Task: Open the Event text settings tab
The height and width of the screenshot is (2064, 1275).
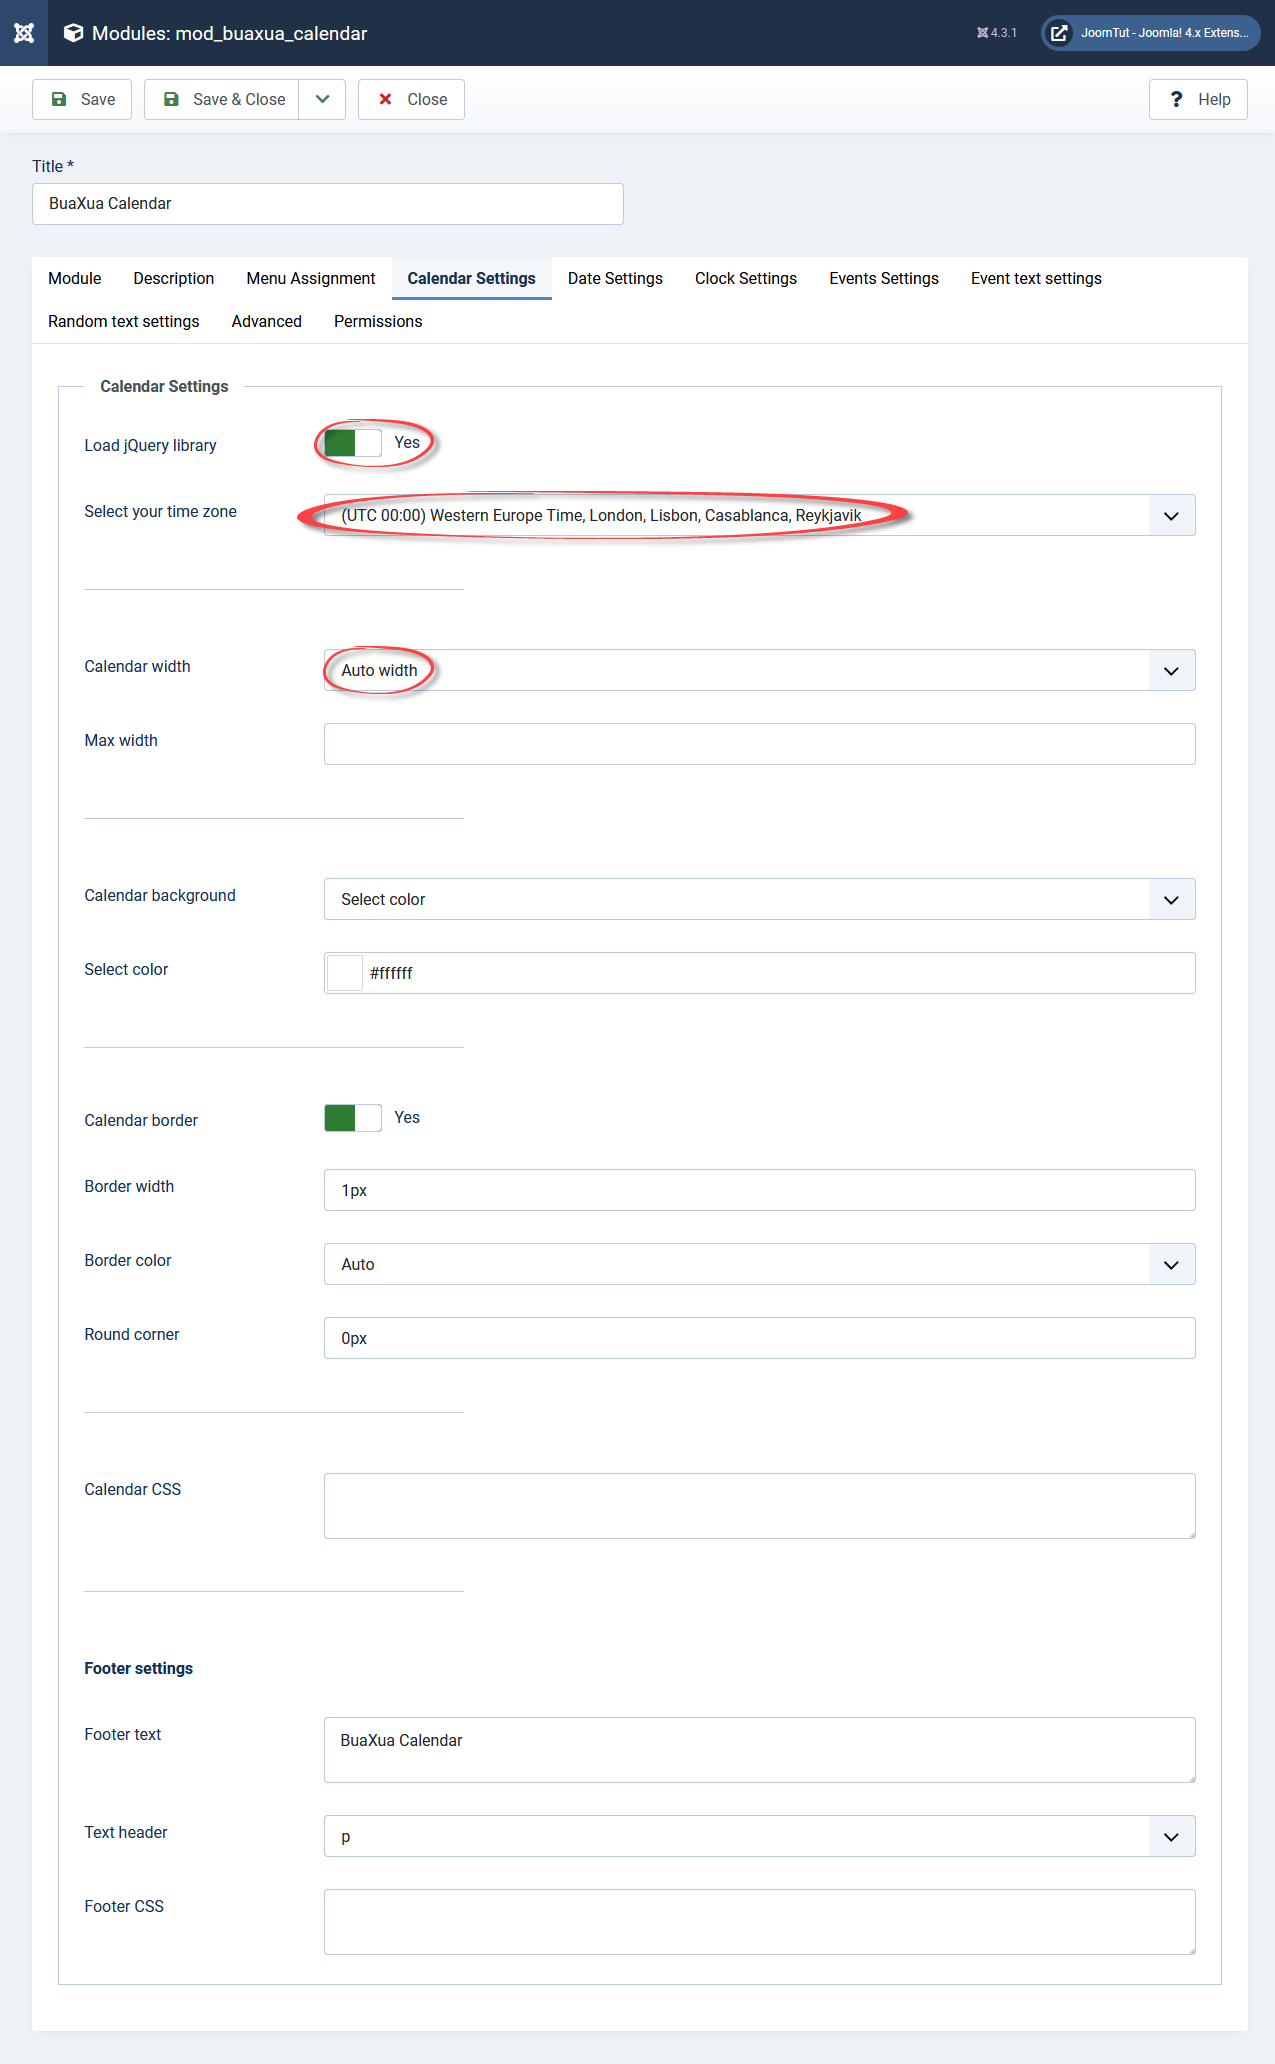Action: pyautogui.click(x=1036, y=278)
